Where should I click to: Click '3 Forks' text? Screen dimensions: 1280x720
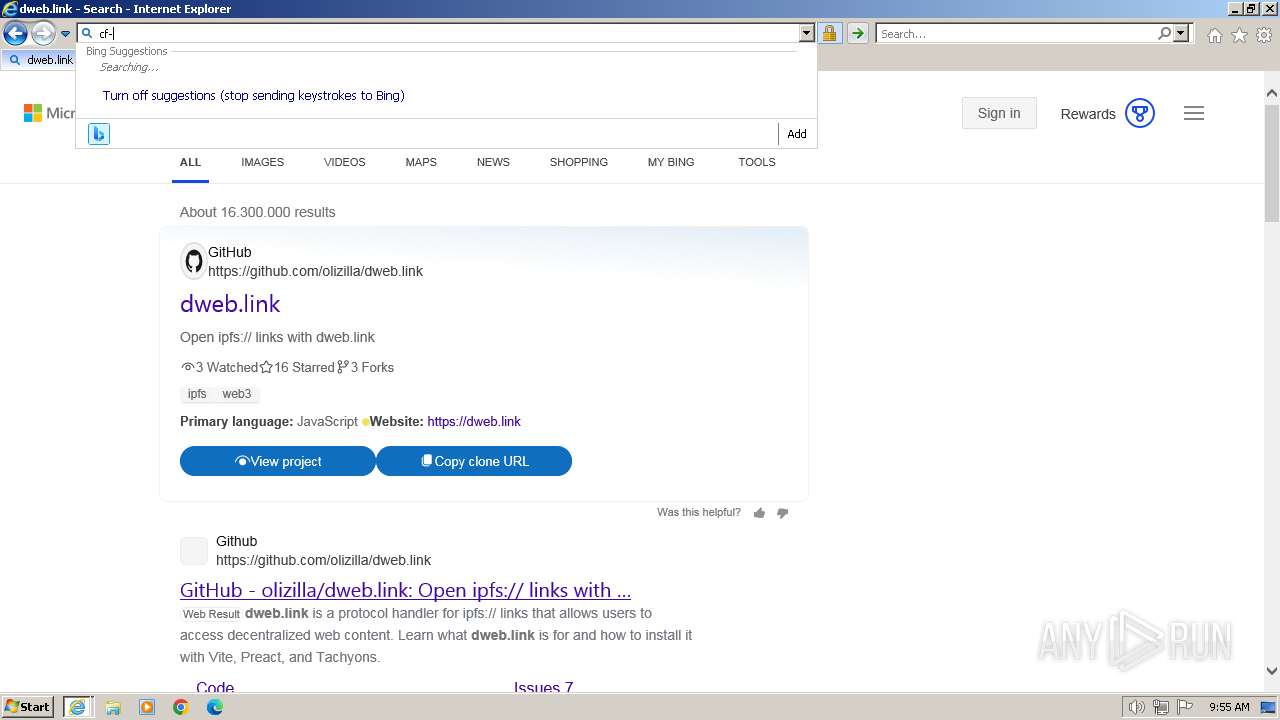coord(372,367)
